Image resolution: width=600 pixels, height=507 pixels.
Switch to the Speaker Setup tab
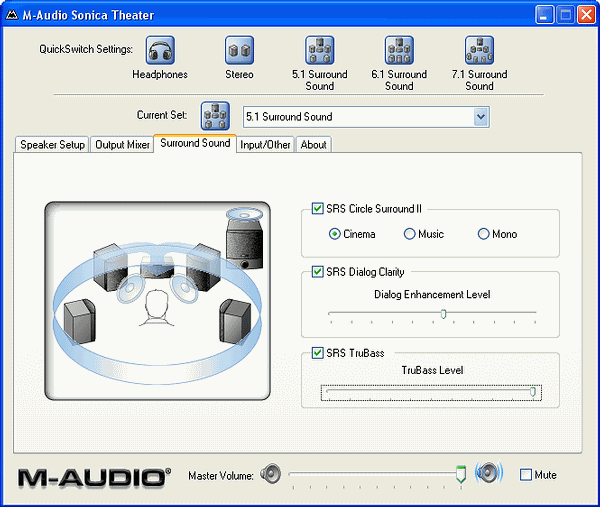coord(52,145)
